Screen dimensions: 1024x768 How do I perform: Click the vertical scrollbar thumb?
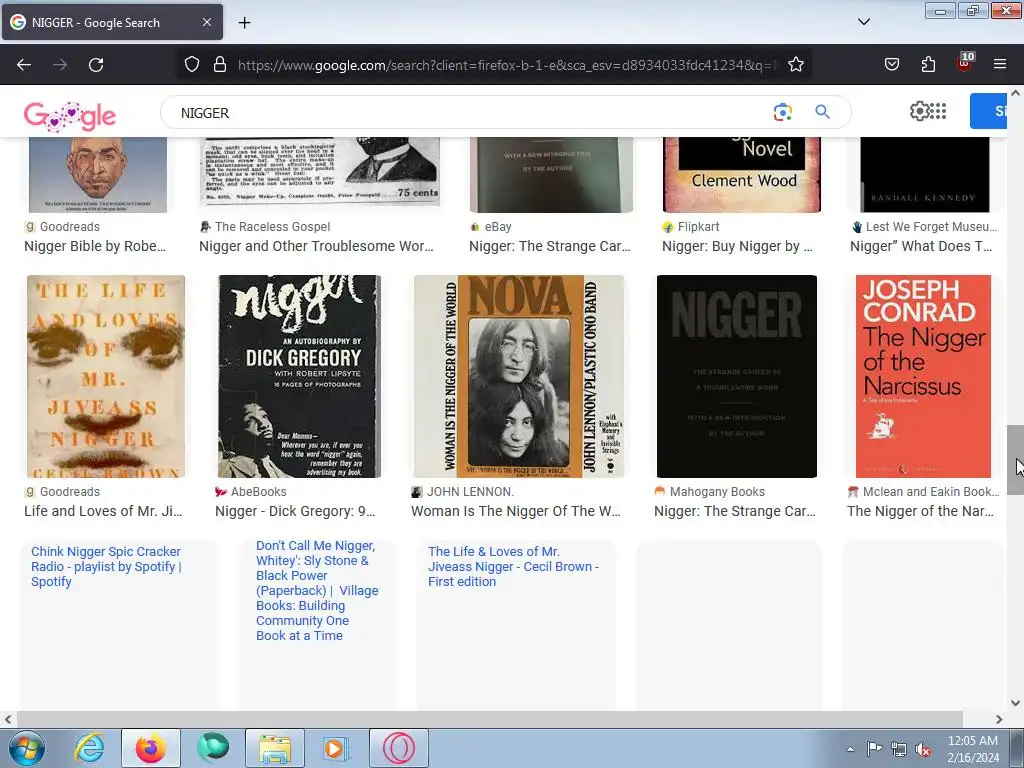coord(1016,460)
